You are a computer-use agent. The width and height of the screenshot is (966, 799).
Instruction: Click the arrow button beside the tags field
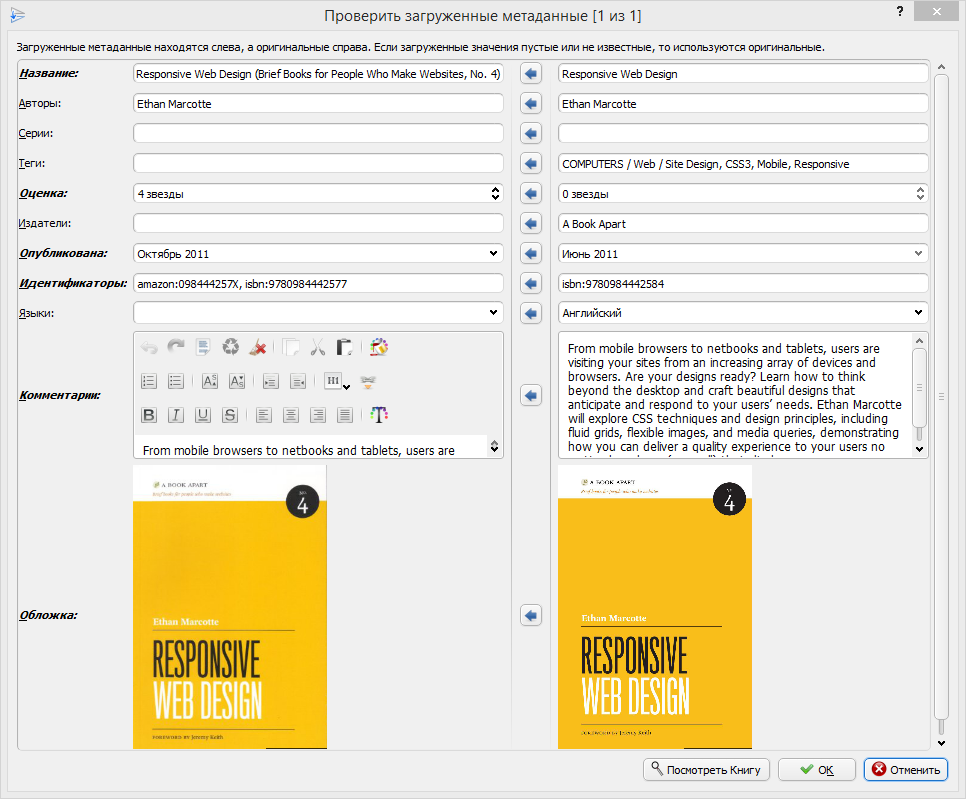[x=530, y=163]
